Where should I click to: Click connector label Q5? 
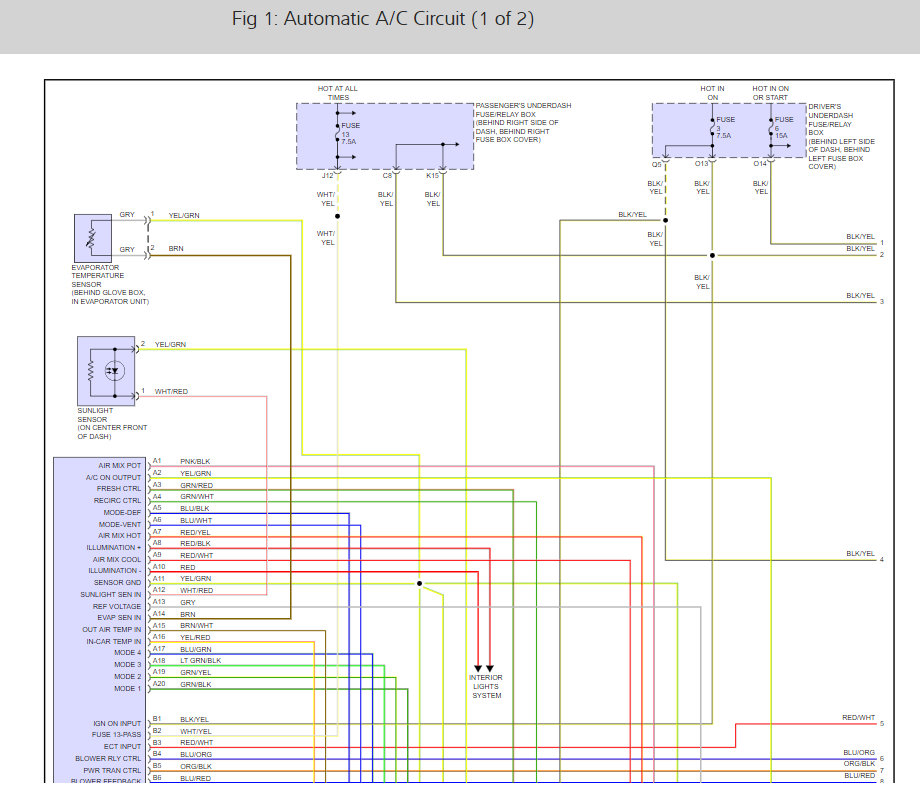click(657, 164)
